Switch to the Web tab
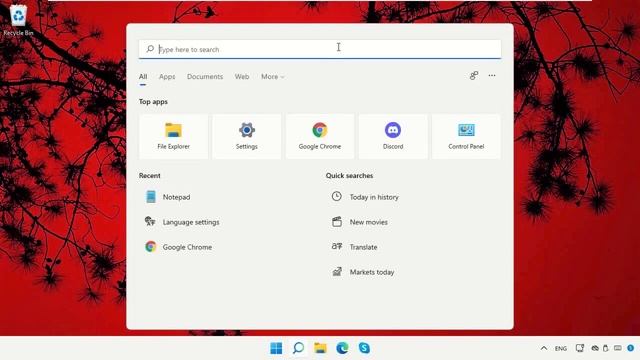Screen dimensions: 640x360 pyautogui.click(x=242, y=77)
